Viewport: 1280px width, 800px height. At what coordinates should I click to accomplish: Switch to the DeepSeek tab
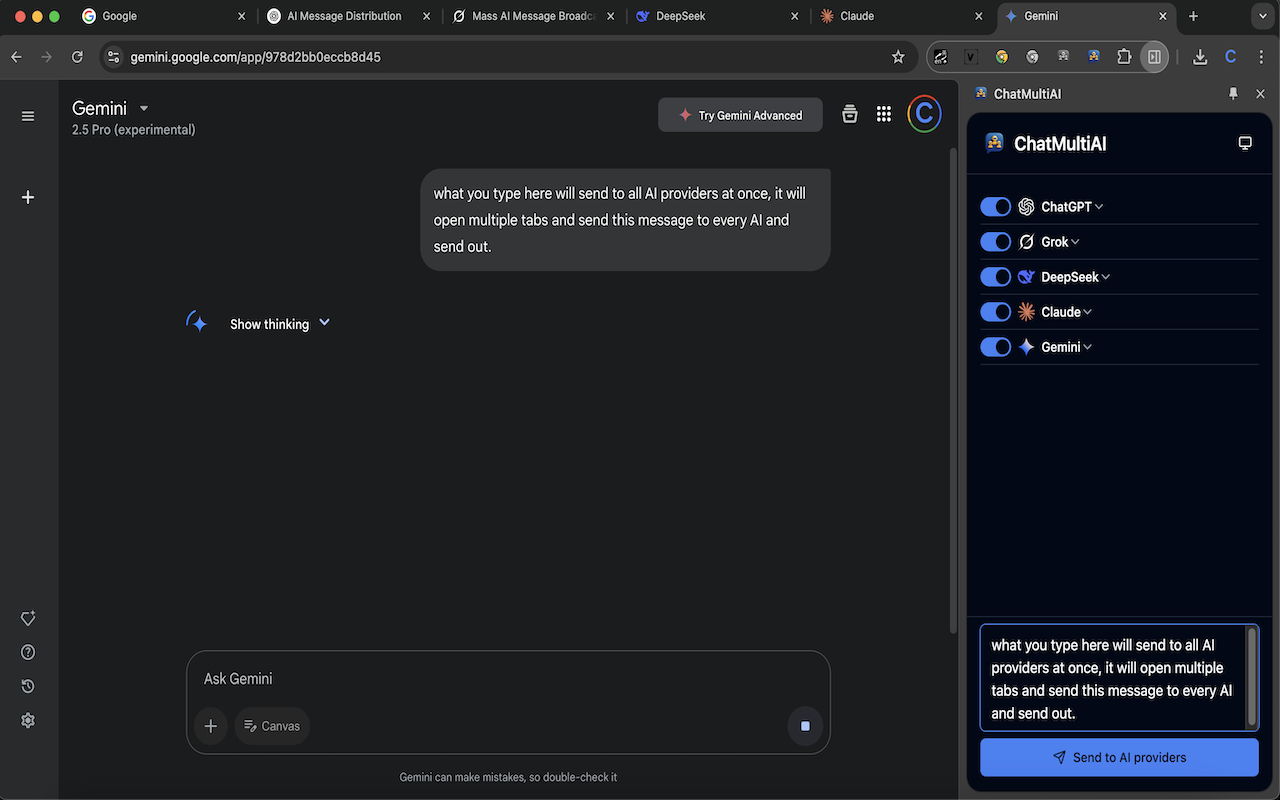pyautogui.click(x=718, y=16)
